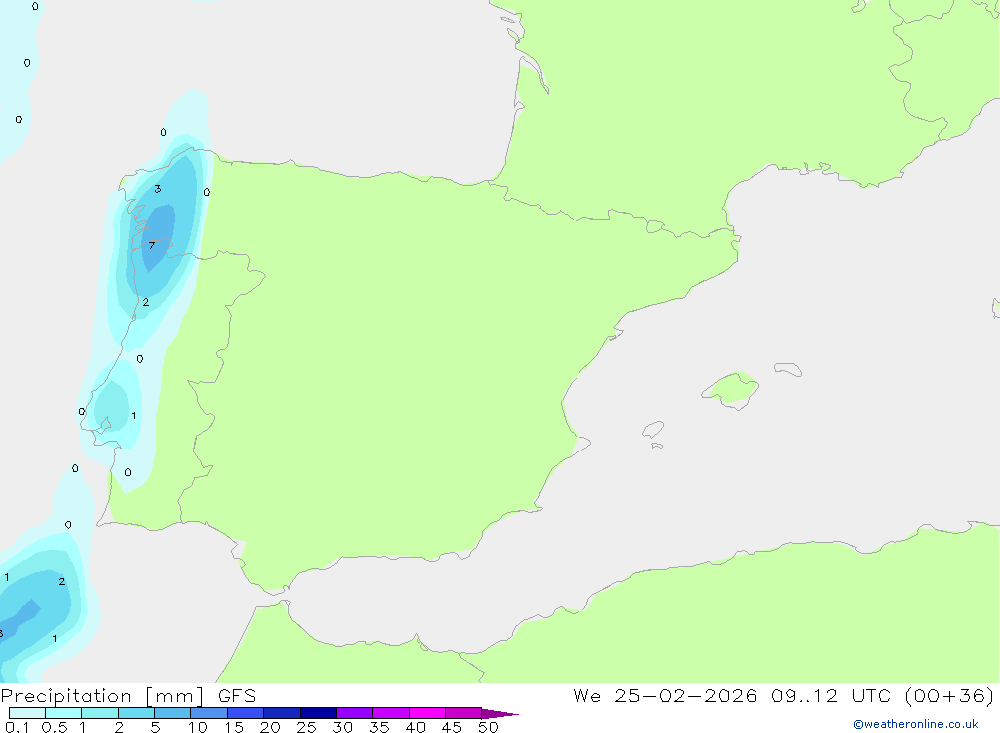Screen dimensions: 1000x733
Task: Click the 10–15 mm legend color swatch
Action: point(209,713)
